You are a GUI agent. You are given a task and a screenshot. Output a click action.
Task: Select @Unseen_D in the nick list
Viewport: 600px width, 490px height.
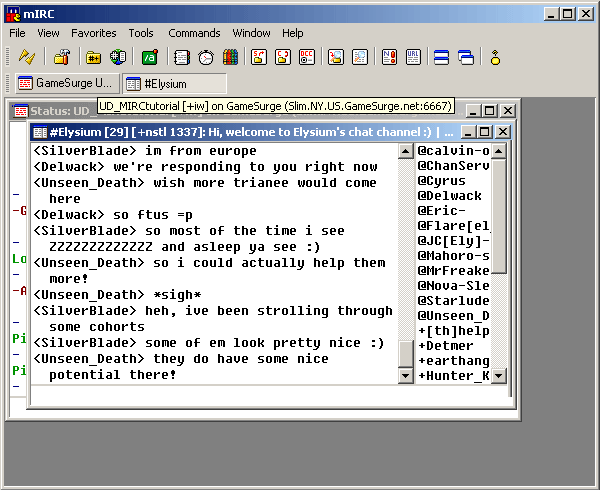(x=453, y=316)
